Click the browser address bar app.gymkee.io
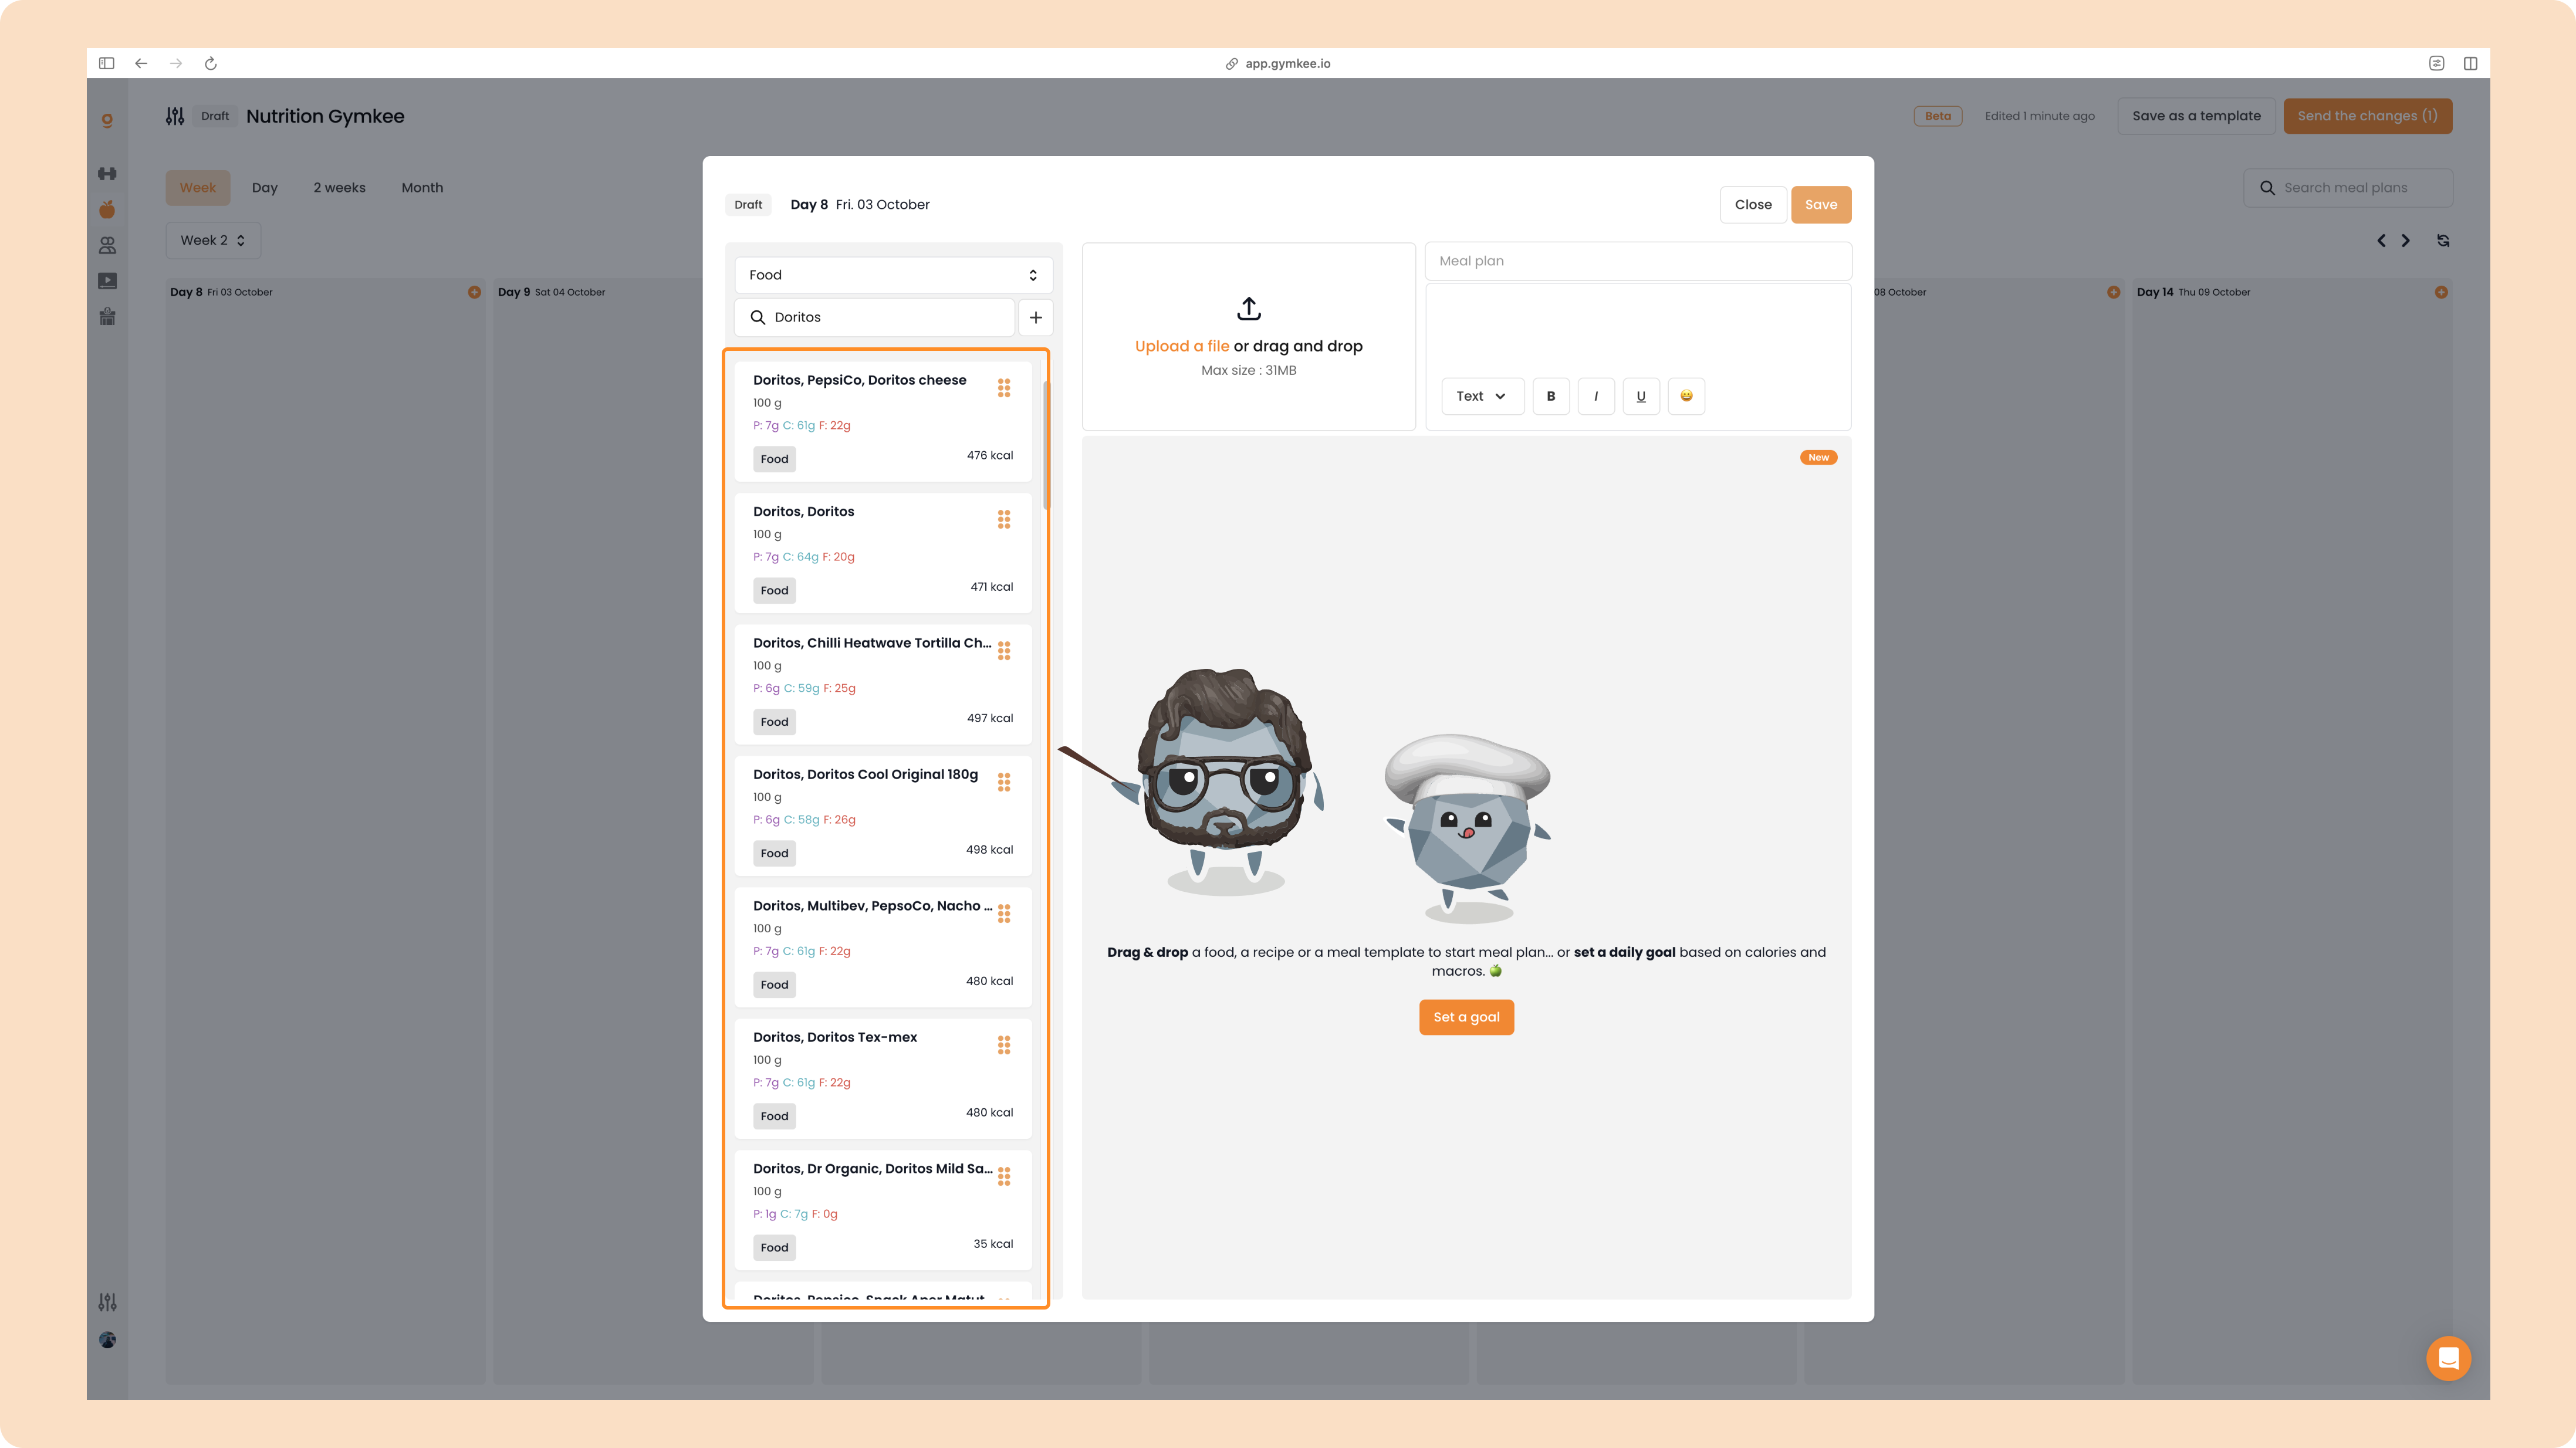2576x1448 pixels. pyautogui.click(x=1278, y=63)
